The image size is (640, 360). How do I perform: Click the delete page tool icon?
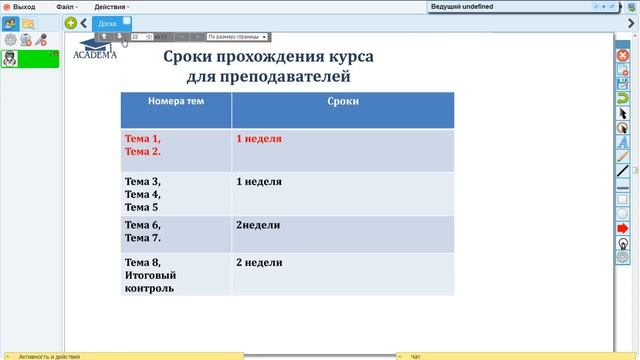pos(622,70)
